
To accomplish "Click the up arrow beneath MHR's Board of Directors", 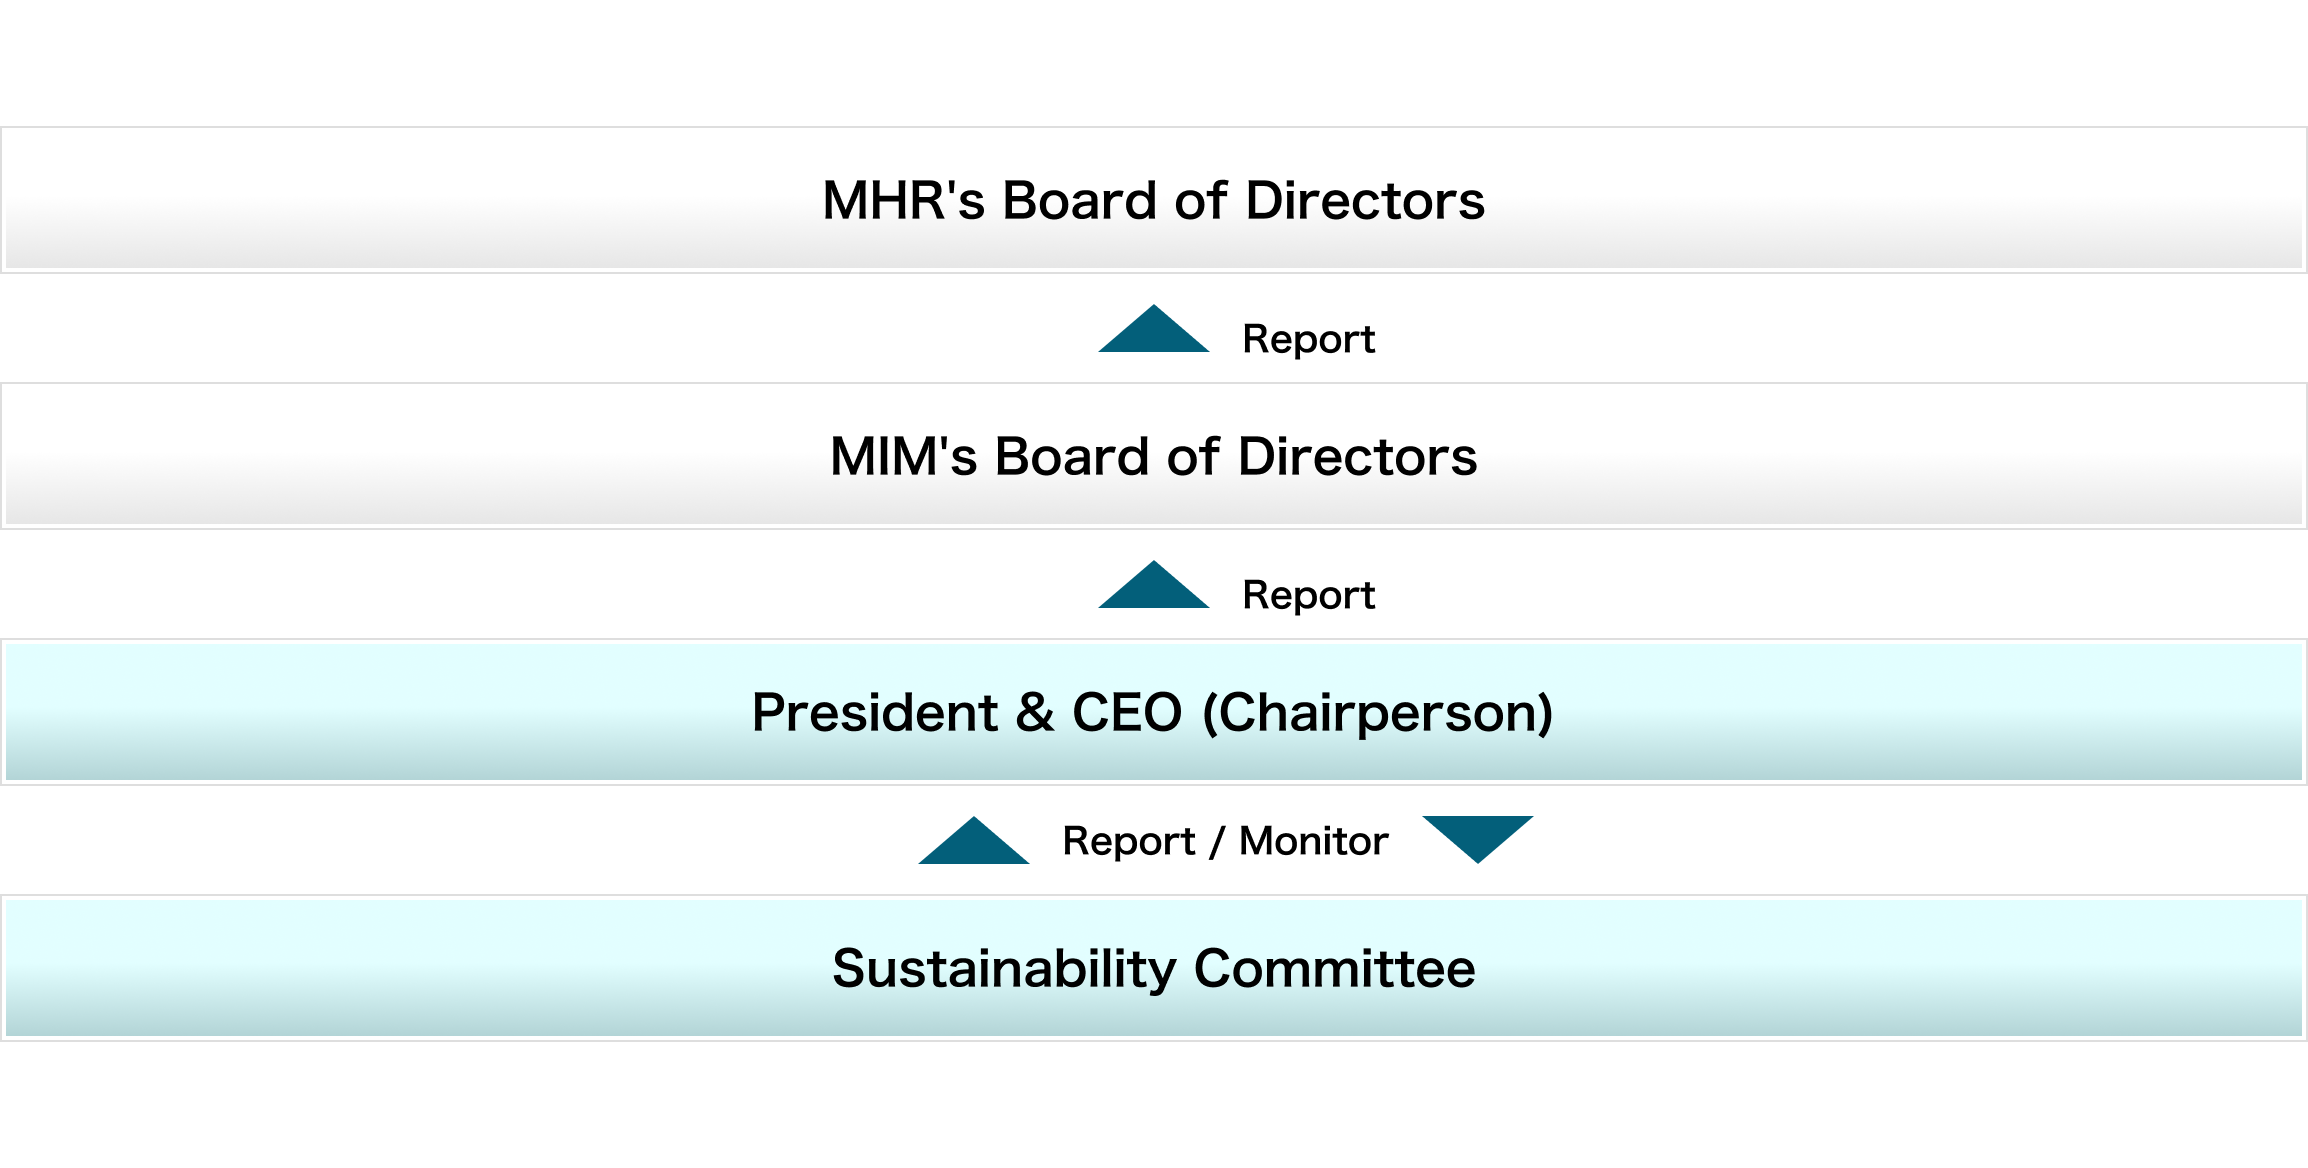I will 1154,332.
